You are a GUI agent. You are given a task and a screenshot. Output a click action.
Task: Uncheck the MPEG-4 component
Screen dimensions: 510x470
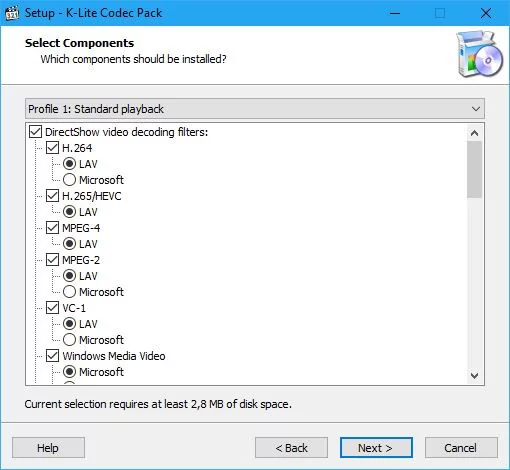coord(52,228)
